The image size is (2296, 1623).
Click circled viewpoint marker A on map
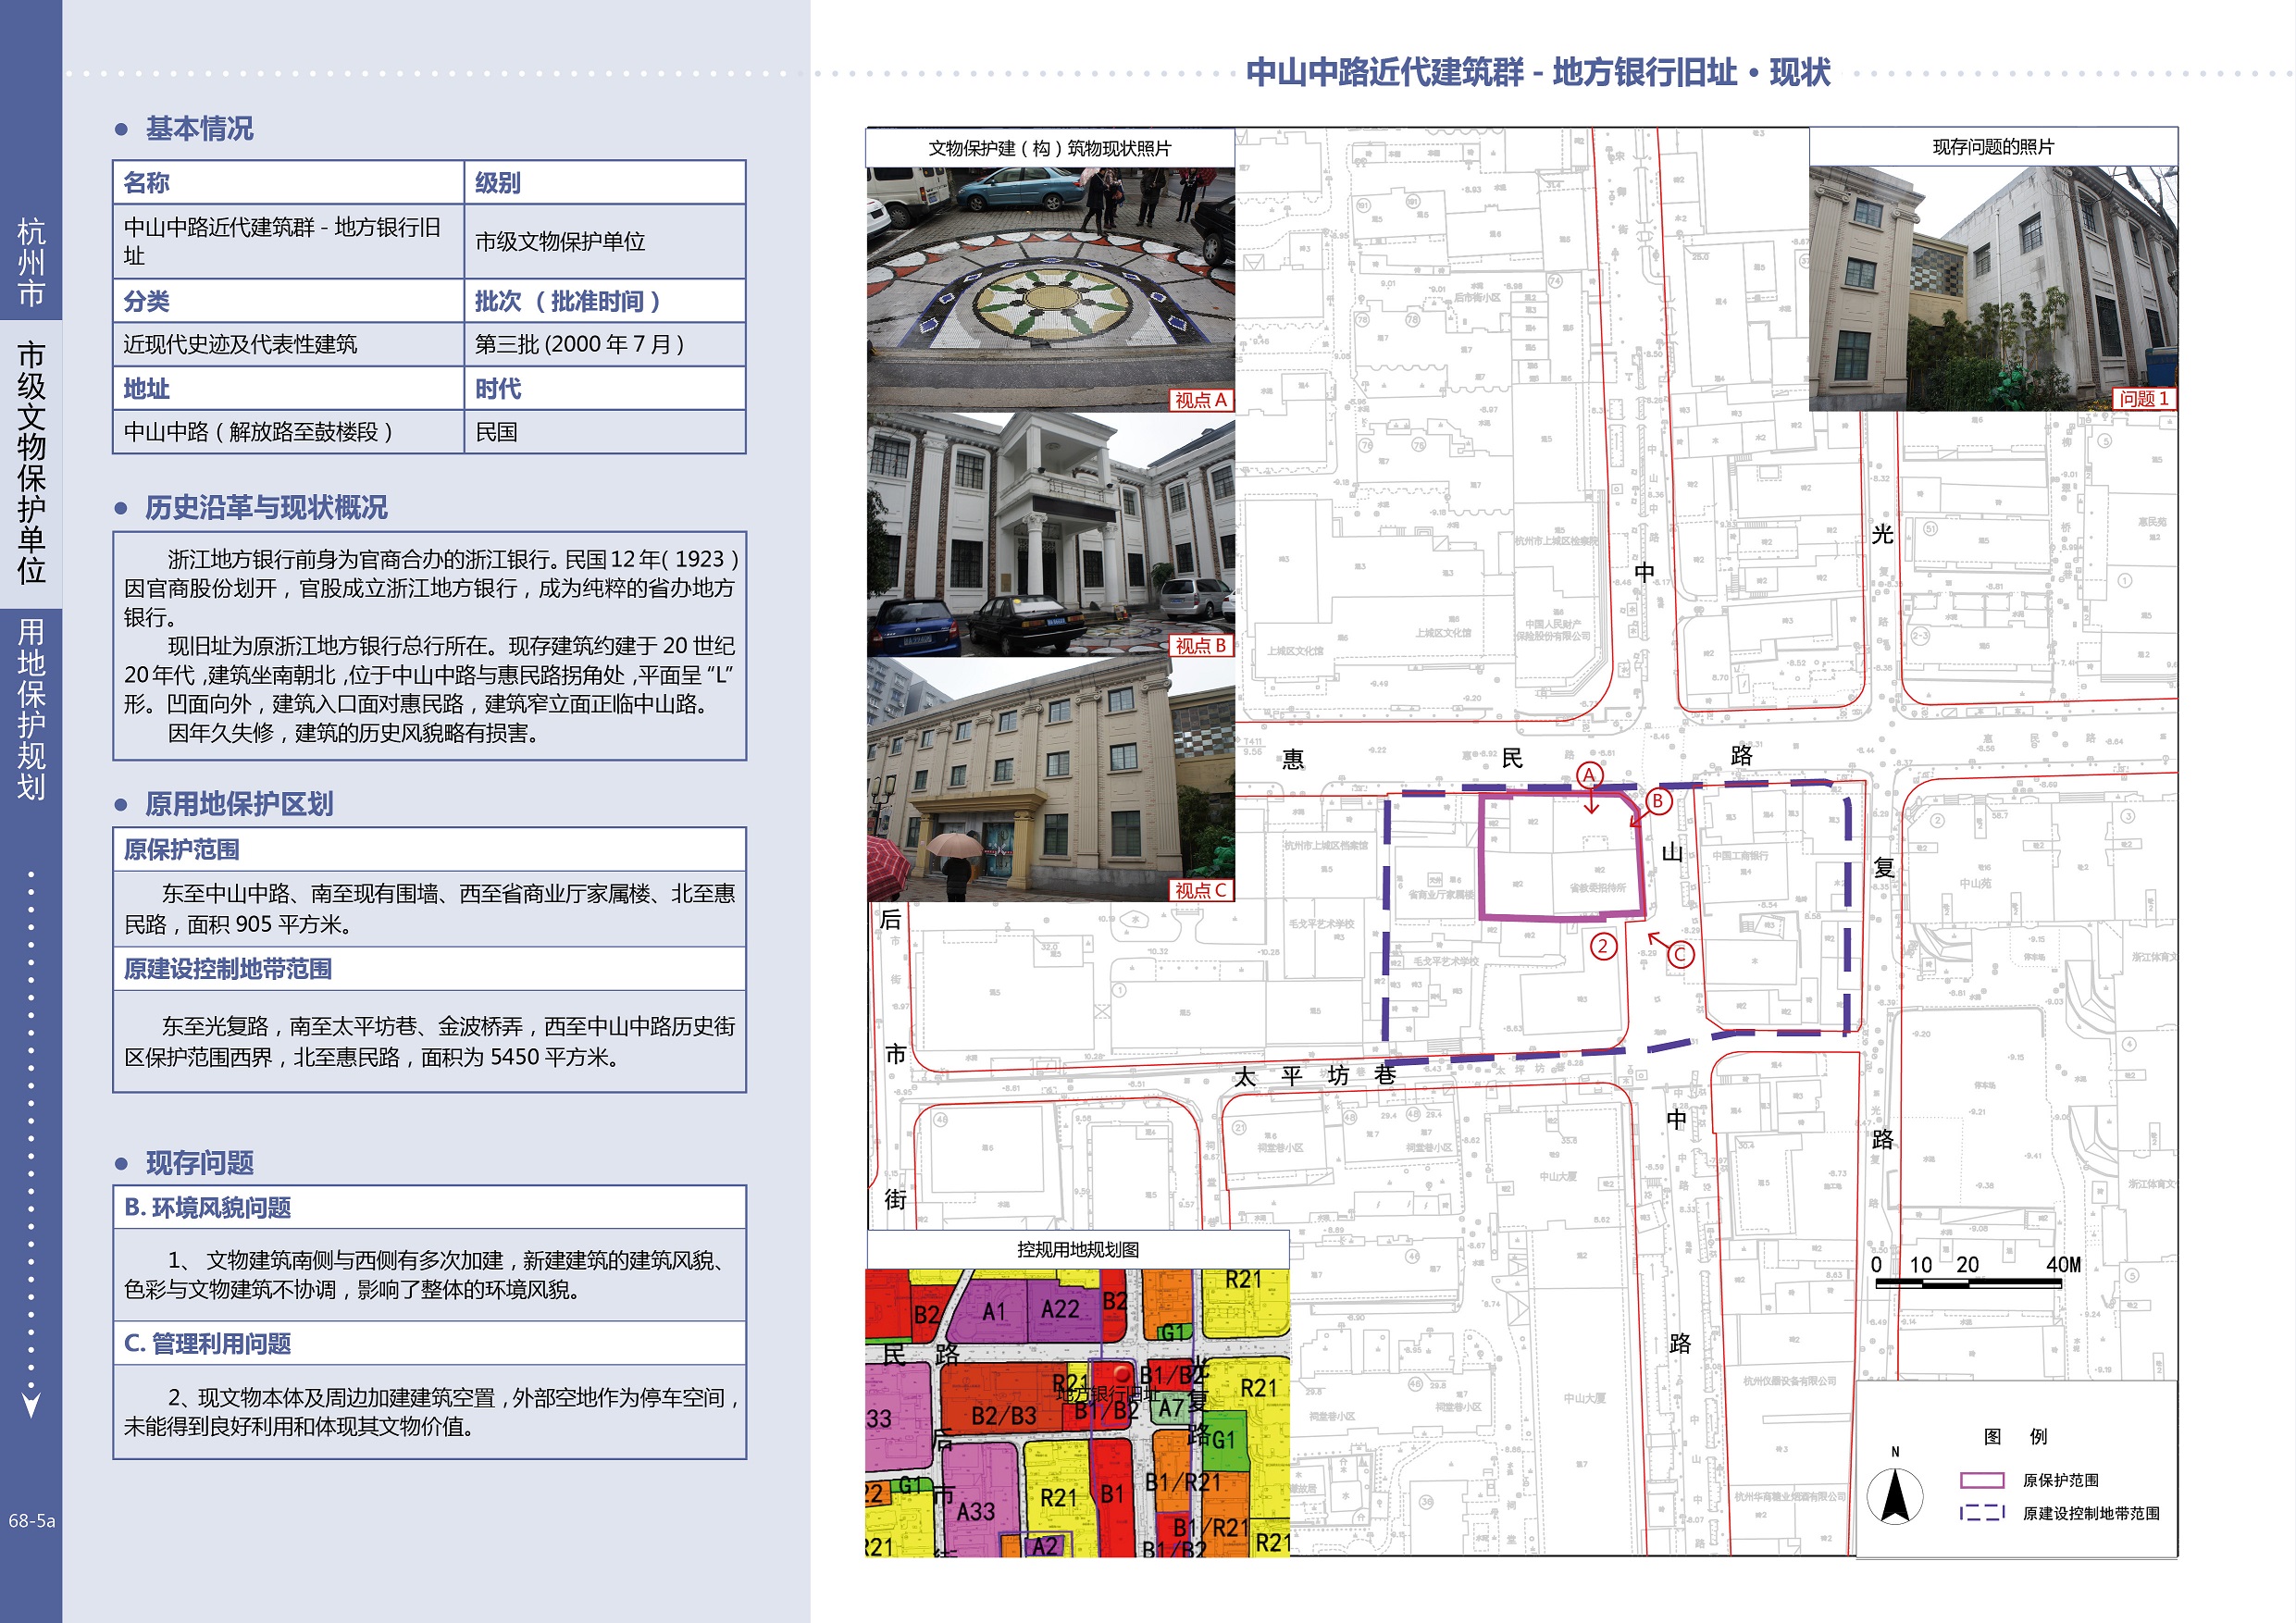tap(1589, 775)
